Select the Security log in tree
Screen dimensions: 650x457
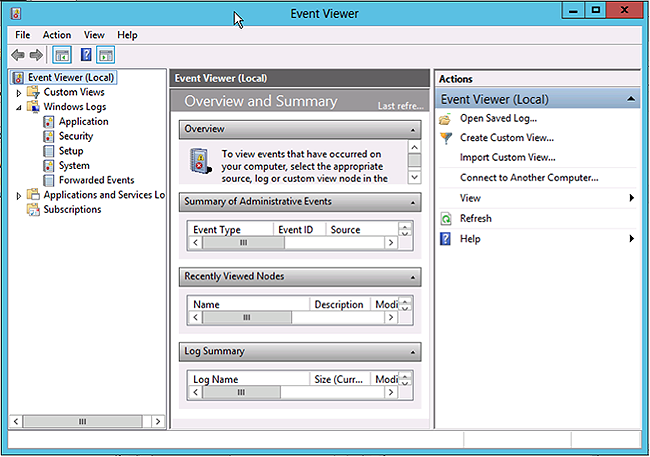point(75,136)
